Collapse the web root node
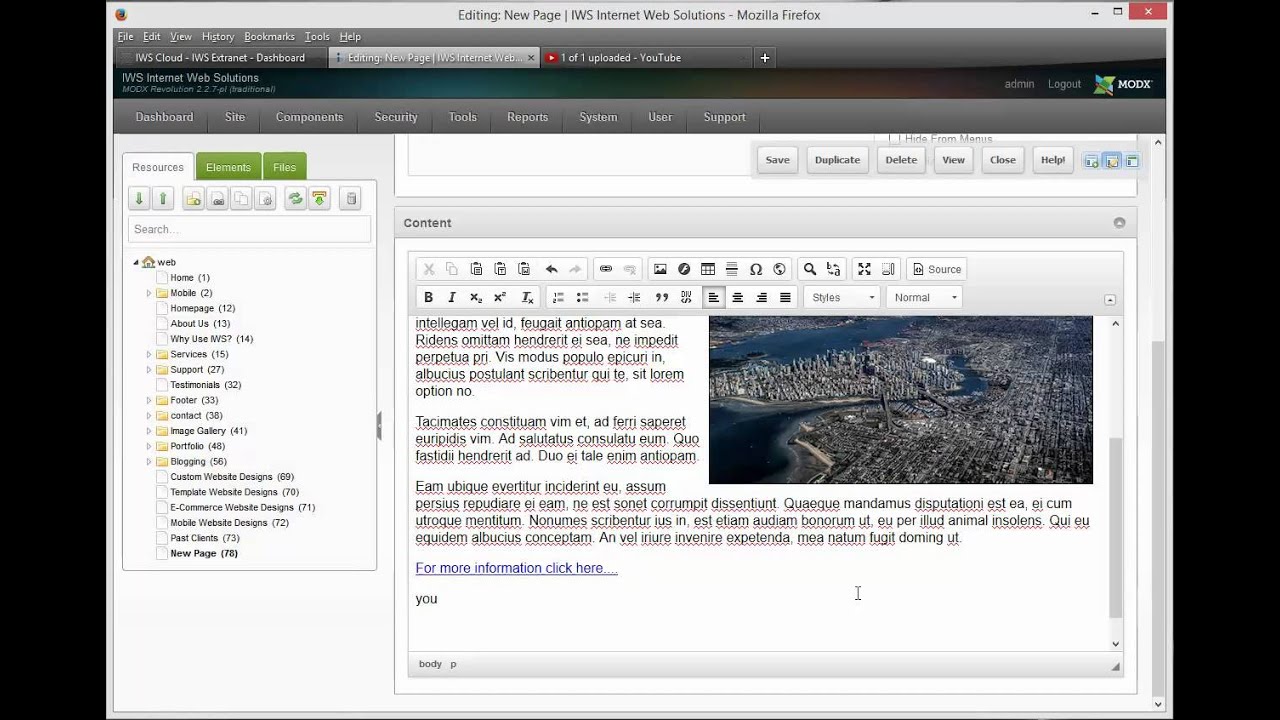The height and width of the screenshot is (720, 1280). click(x=136, y=262)
